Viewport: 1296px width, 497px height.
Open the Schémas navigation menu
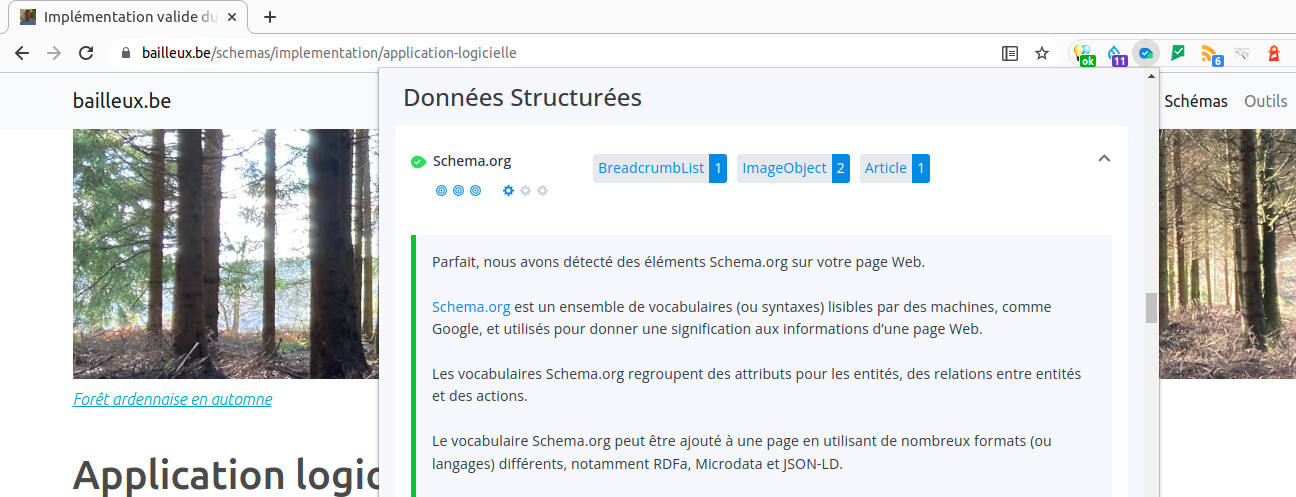coord(1196,101)
